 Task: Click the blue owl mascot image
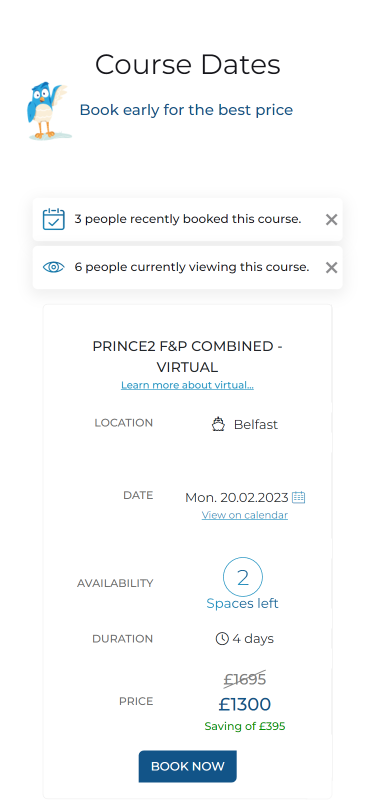pos(48,110)
